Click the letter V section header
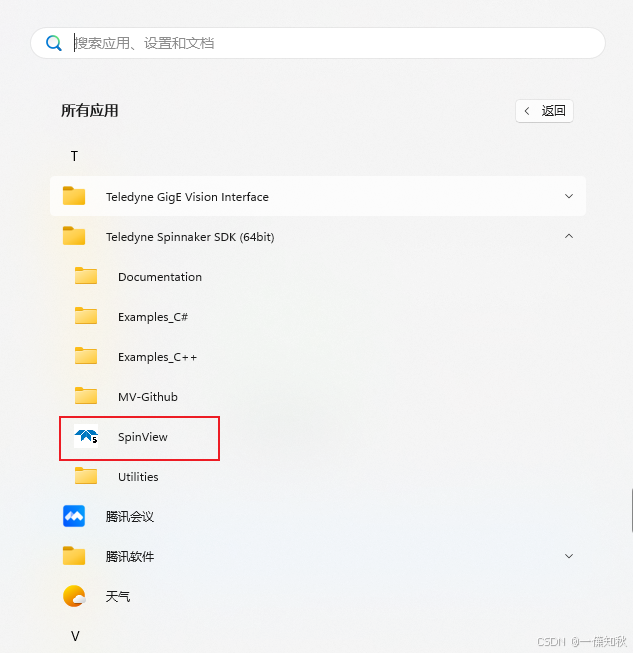Image resolution: width=633 pixels, height=653 pixels. (75, 636)
